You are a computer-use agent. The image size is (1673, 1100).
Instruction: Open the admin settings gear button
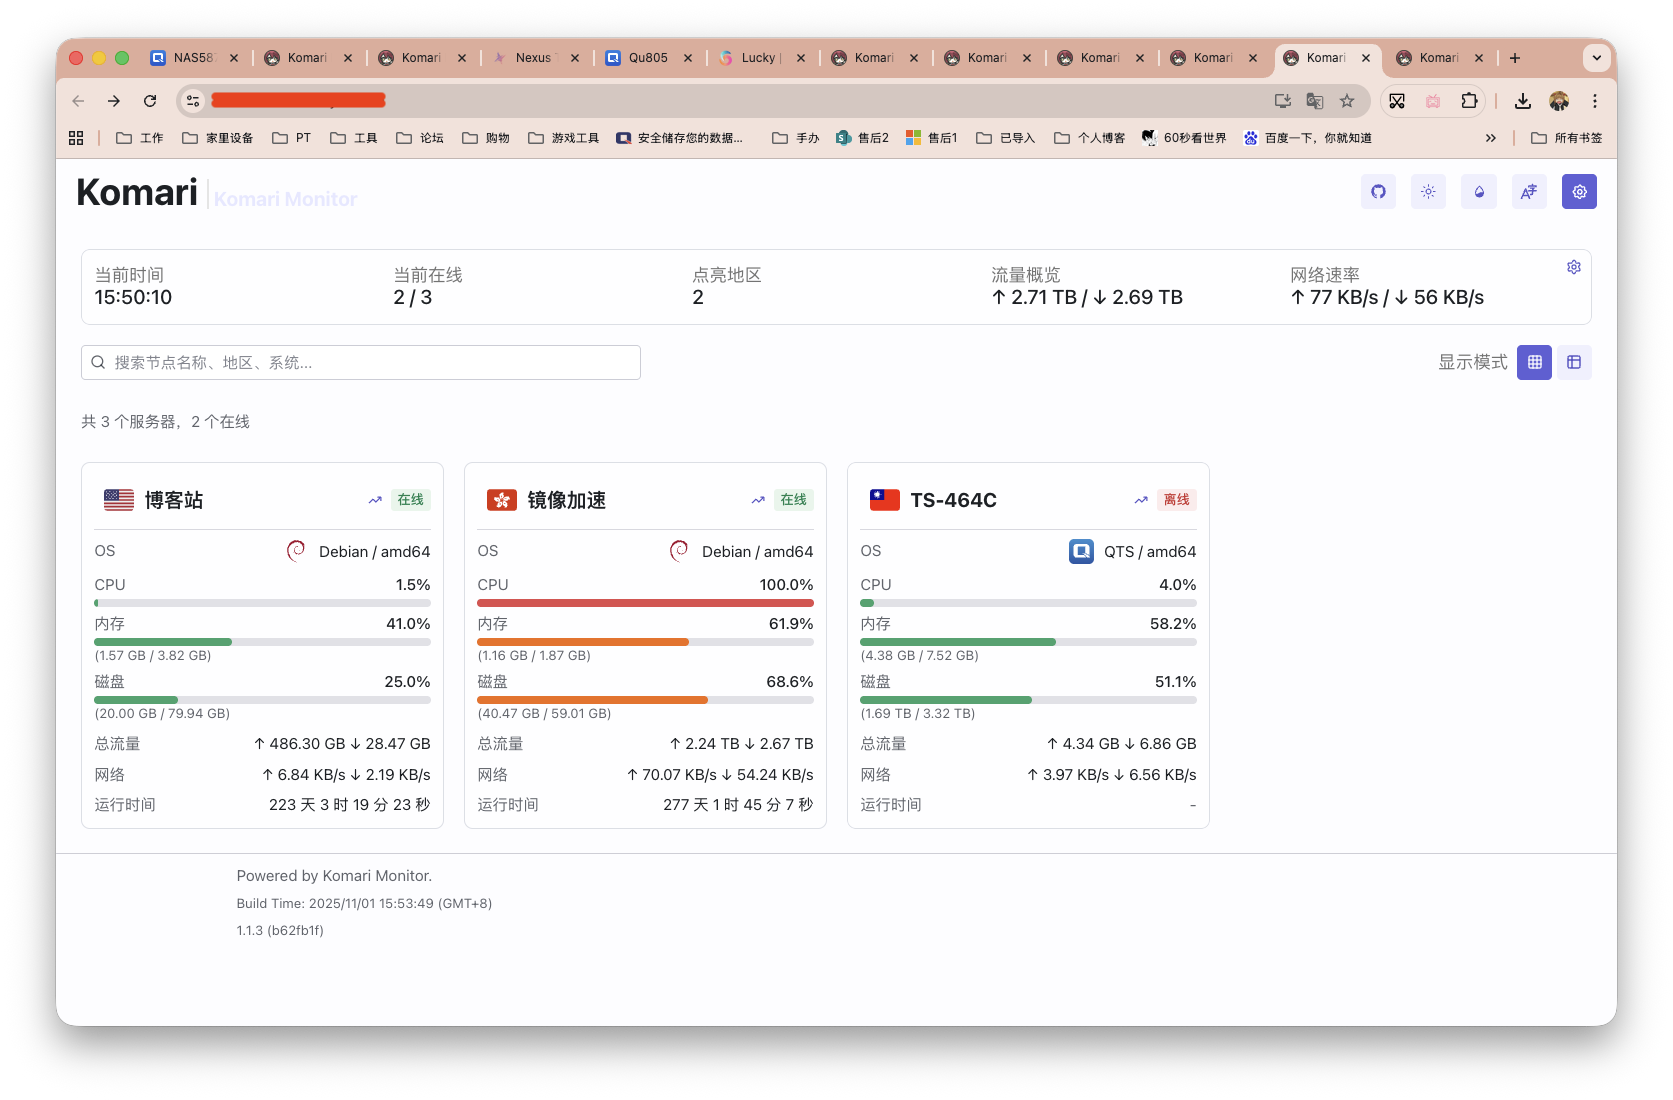[1579, 192]
